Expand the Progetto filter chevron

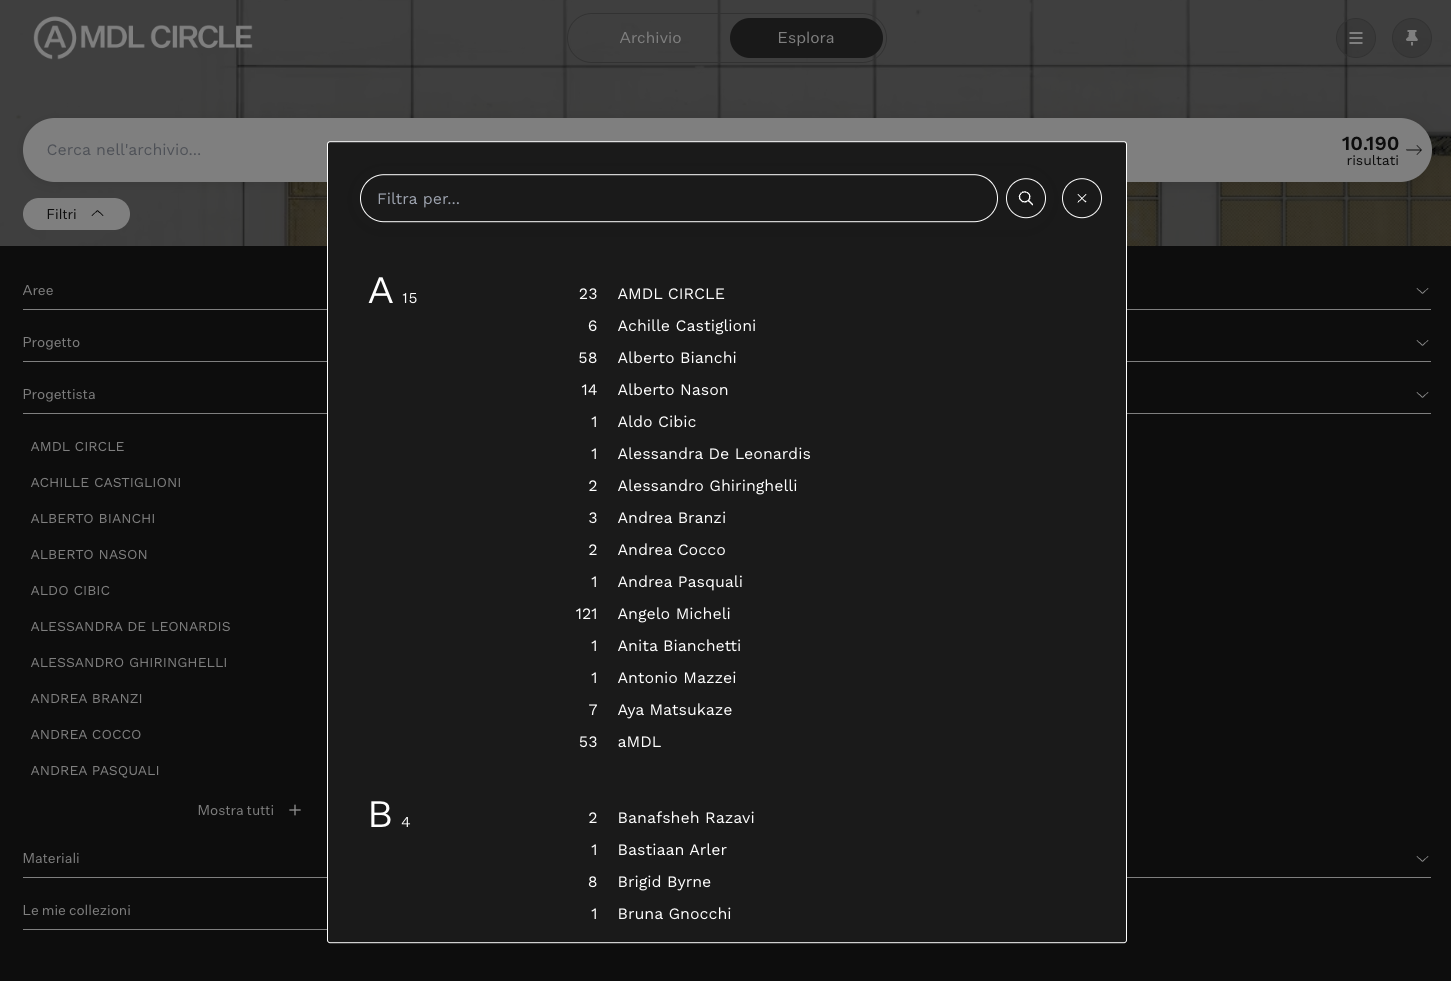[1421, 343]
